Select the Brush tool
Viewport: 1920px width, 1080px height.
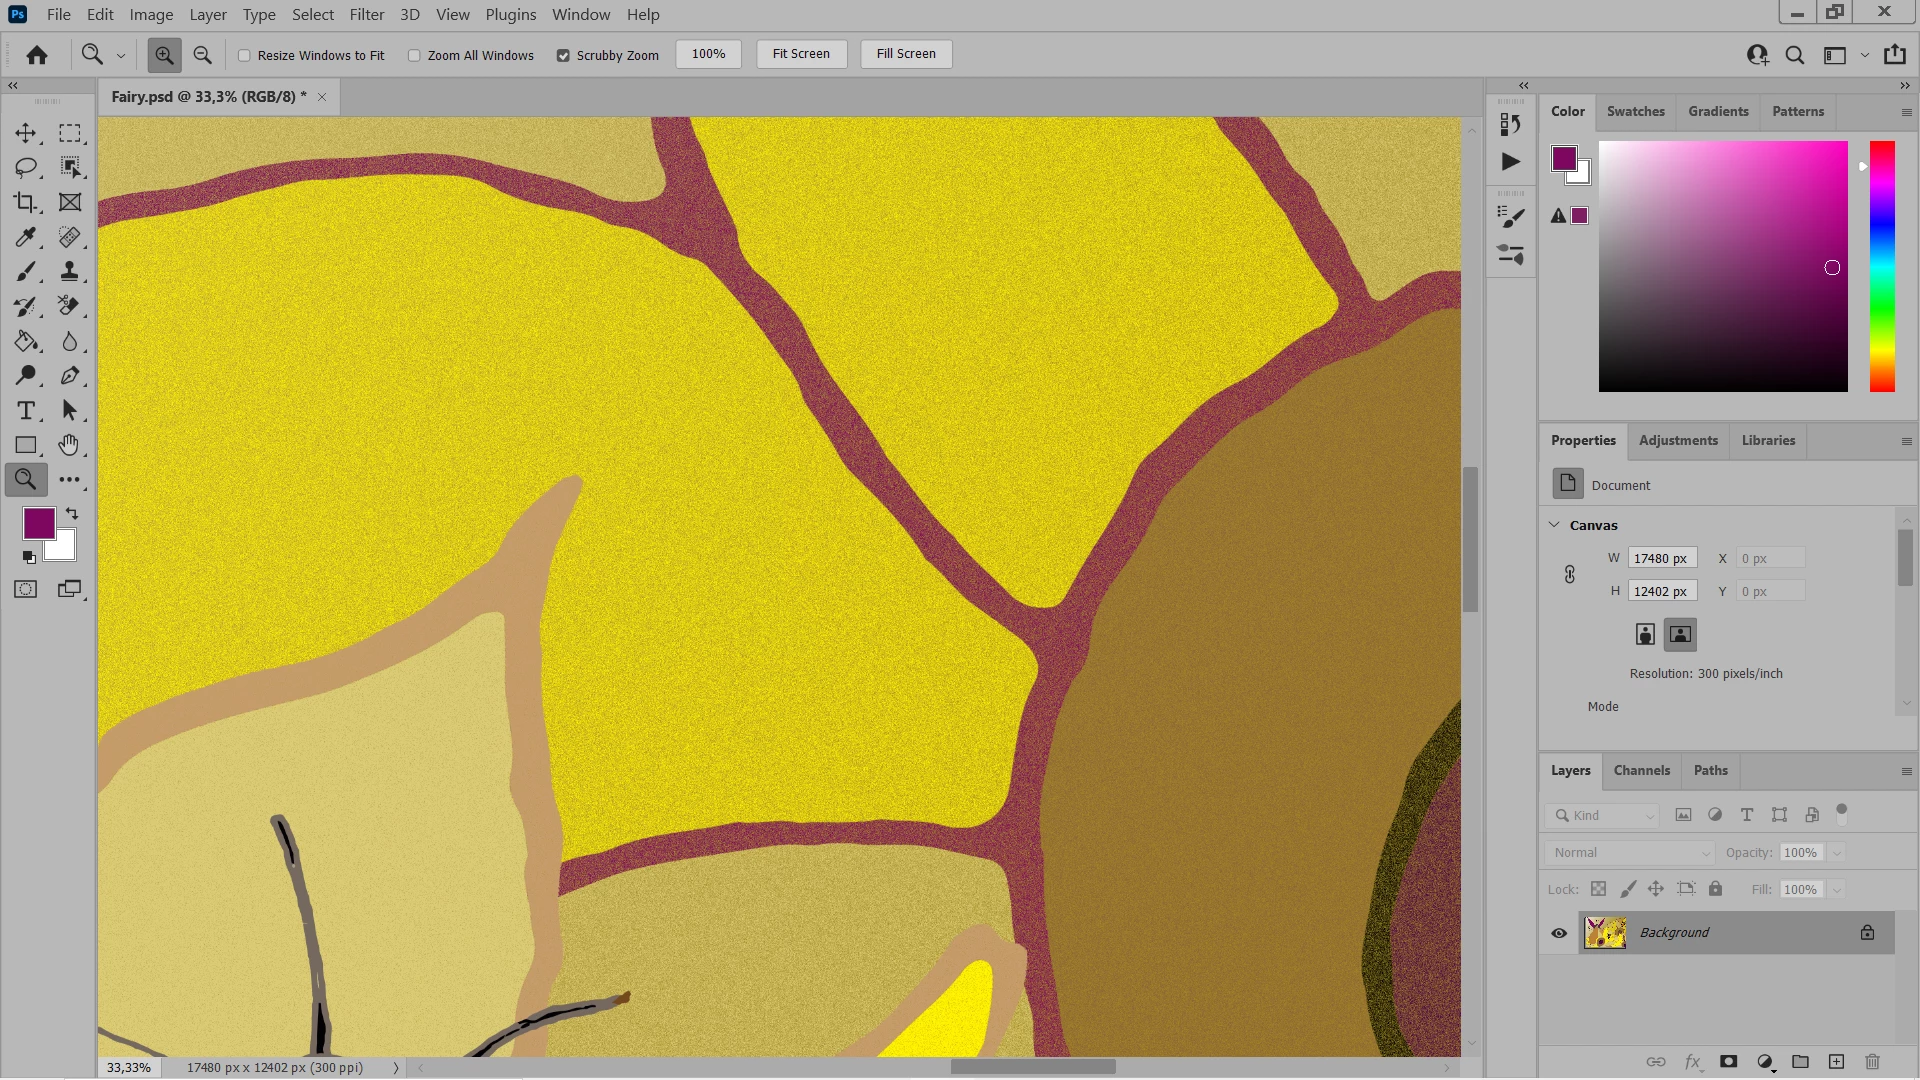(26, 272)
